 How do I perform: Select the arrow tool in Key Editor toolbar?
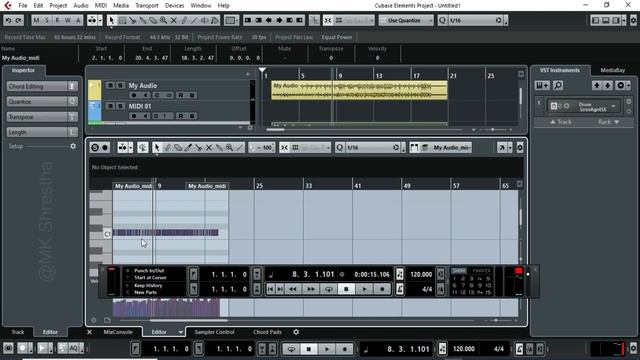[x=157, y=147]
